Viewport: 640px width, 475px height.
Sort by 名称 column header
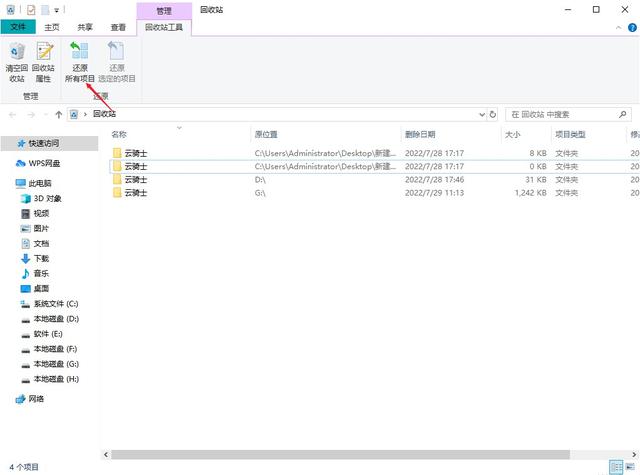pyautogui.click(x=119, y=134)
